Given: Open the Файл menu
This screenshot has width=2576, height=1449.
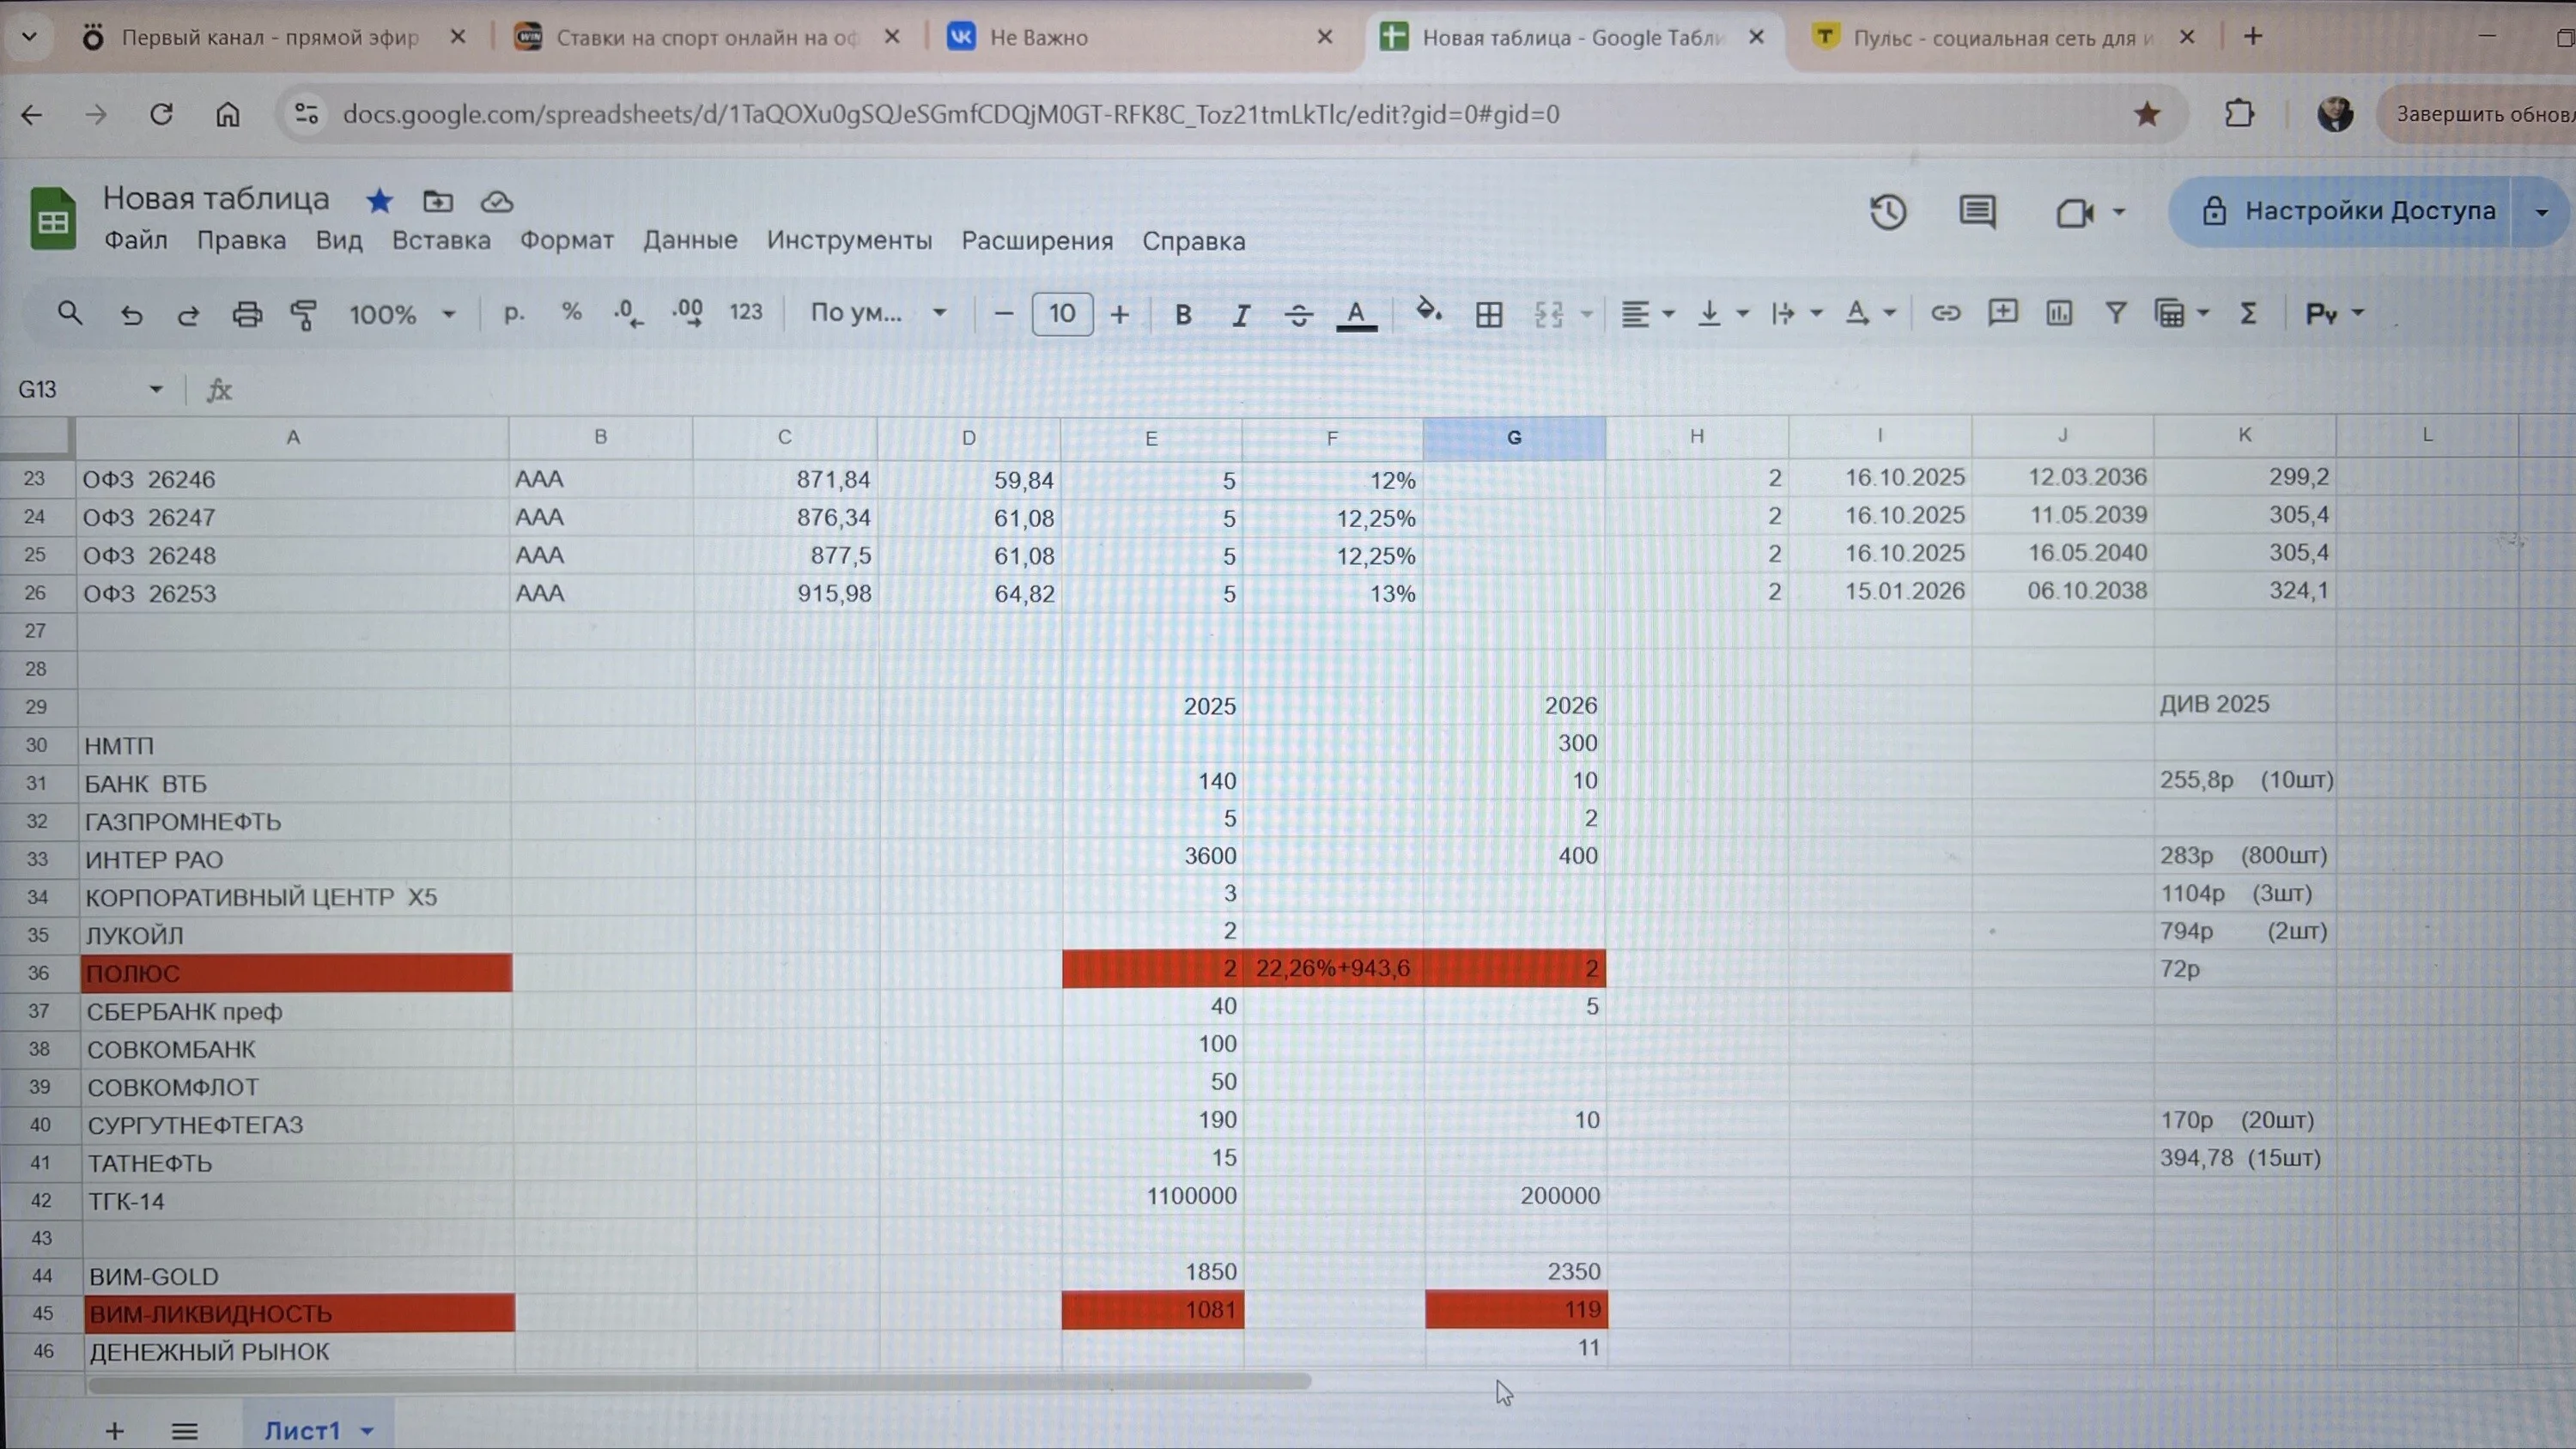Looking at the screenshot, I should [x=136, y=241].
